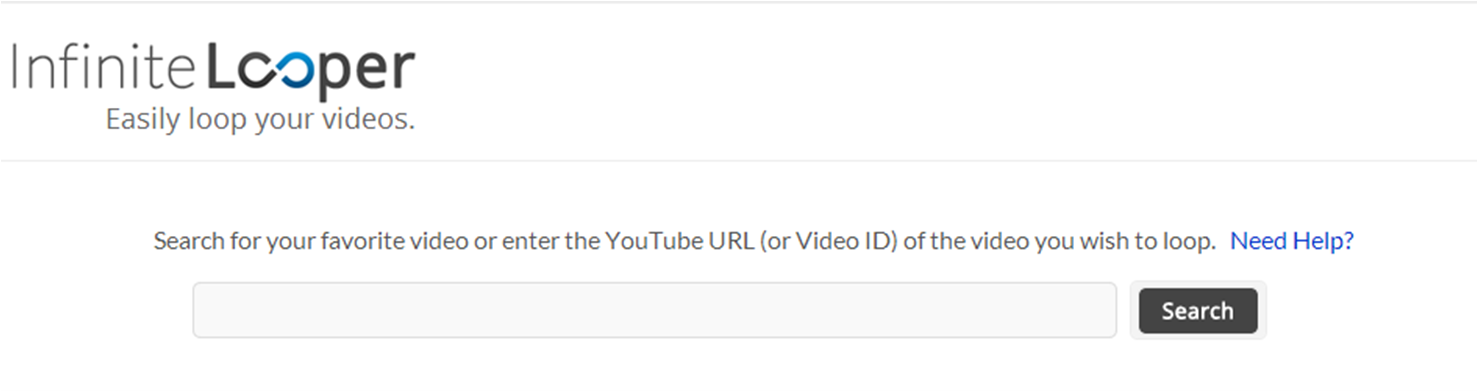Click the instruction text about YouTube URL

point(684,241)
